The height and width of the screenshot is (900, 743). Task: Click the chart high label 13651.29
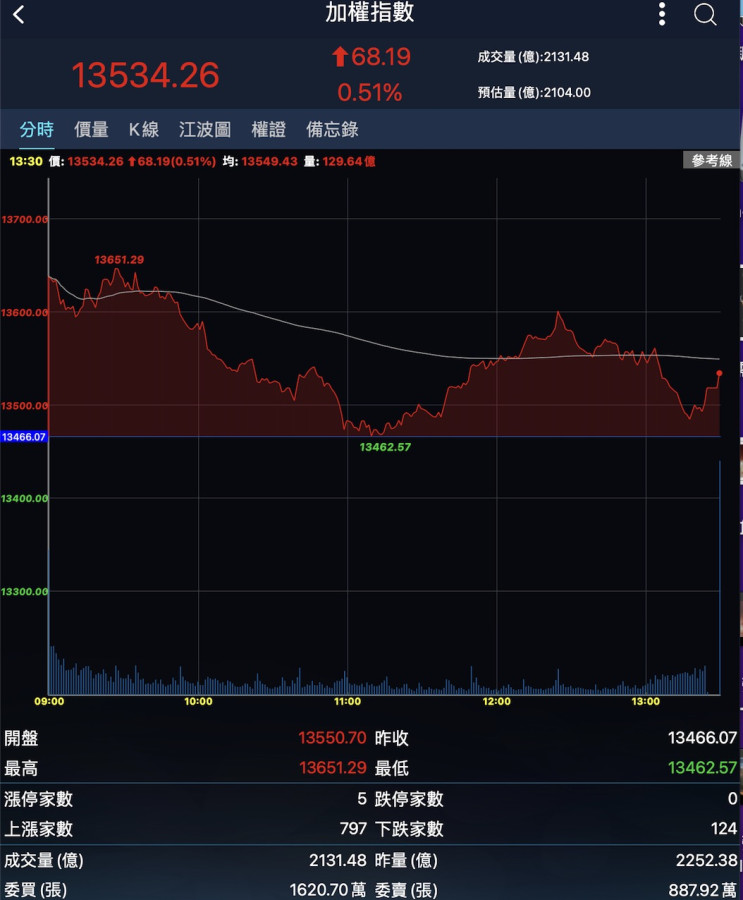(119, 259)
